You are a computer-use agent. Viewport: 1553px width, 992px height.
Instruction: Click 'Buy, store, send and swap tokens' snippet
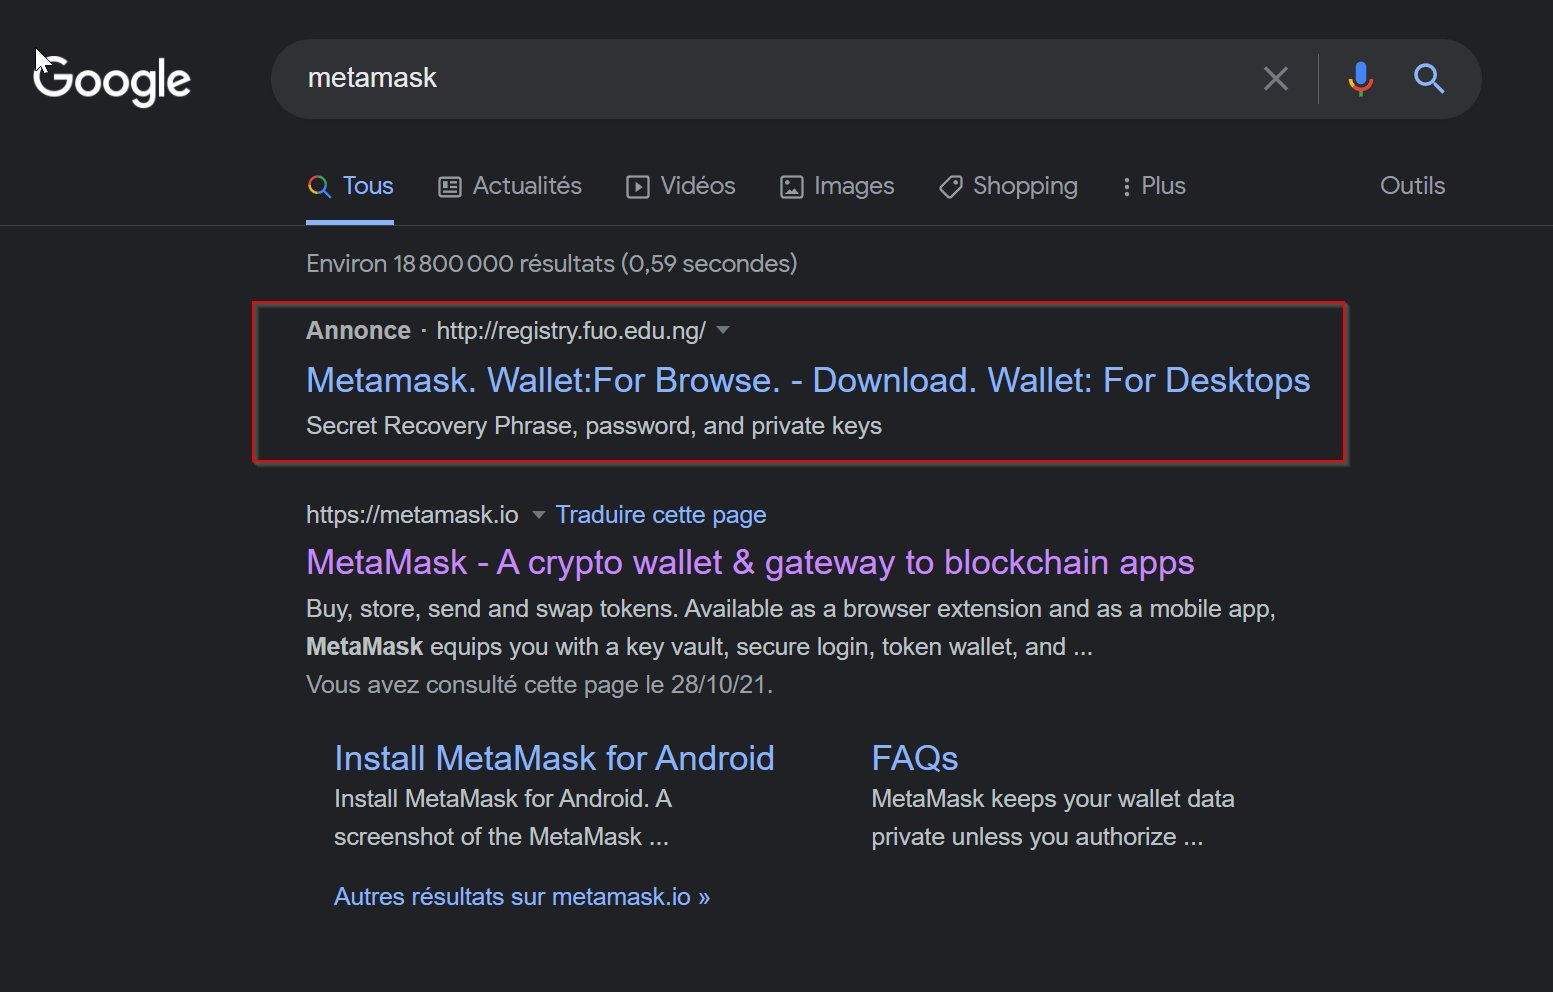tap(791, 628)
